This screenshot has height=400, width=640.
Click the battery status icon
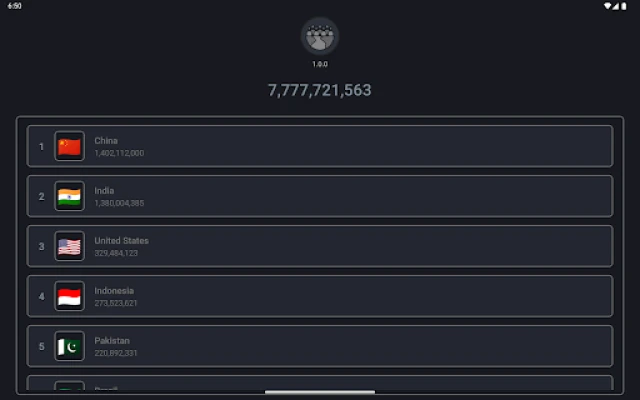[622, 6]
